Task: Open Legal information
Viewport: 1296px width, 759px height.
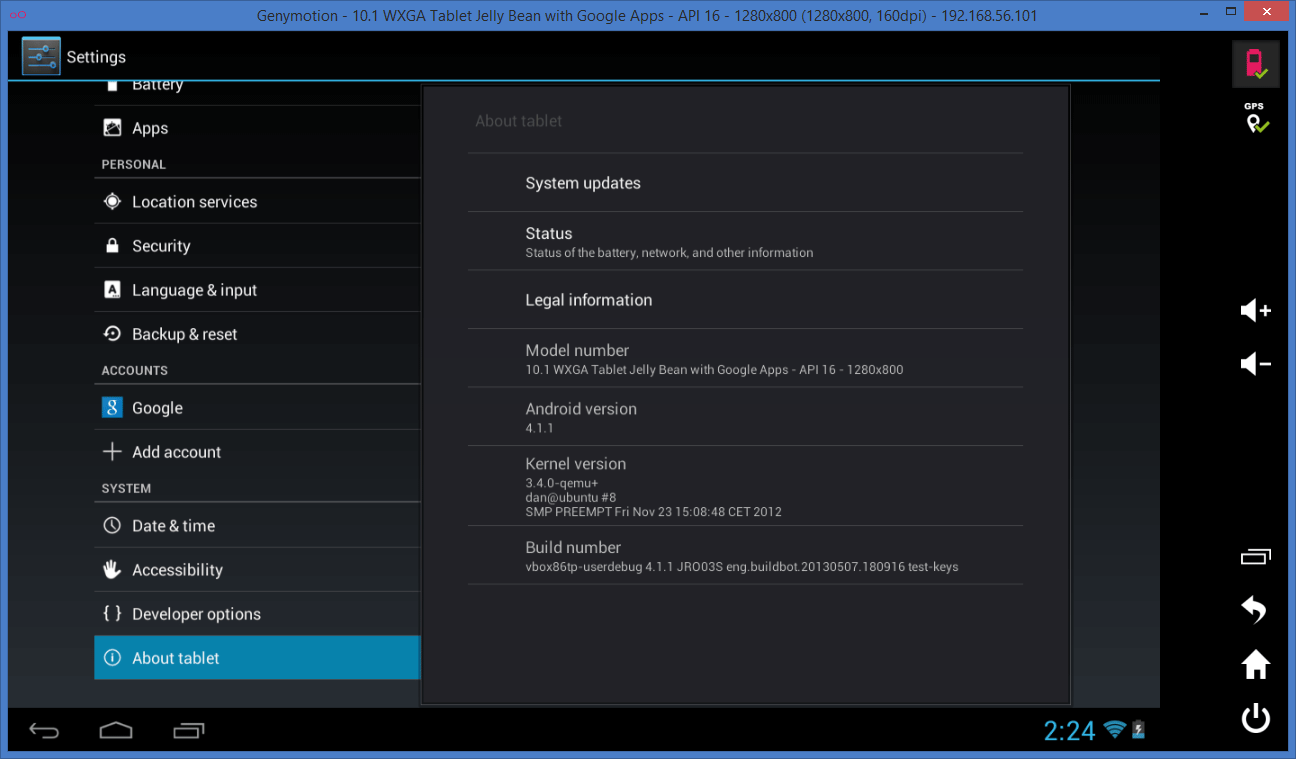Action: 745,300
